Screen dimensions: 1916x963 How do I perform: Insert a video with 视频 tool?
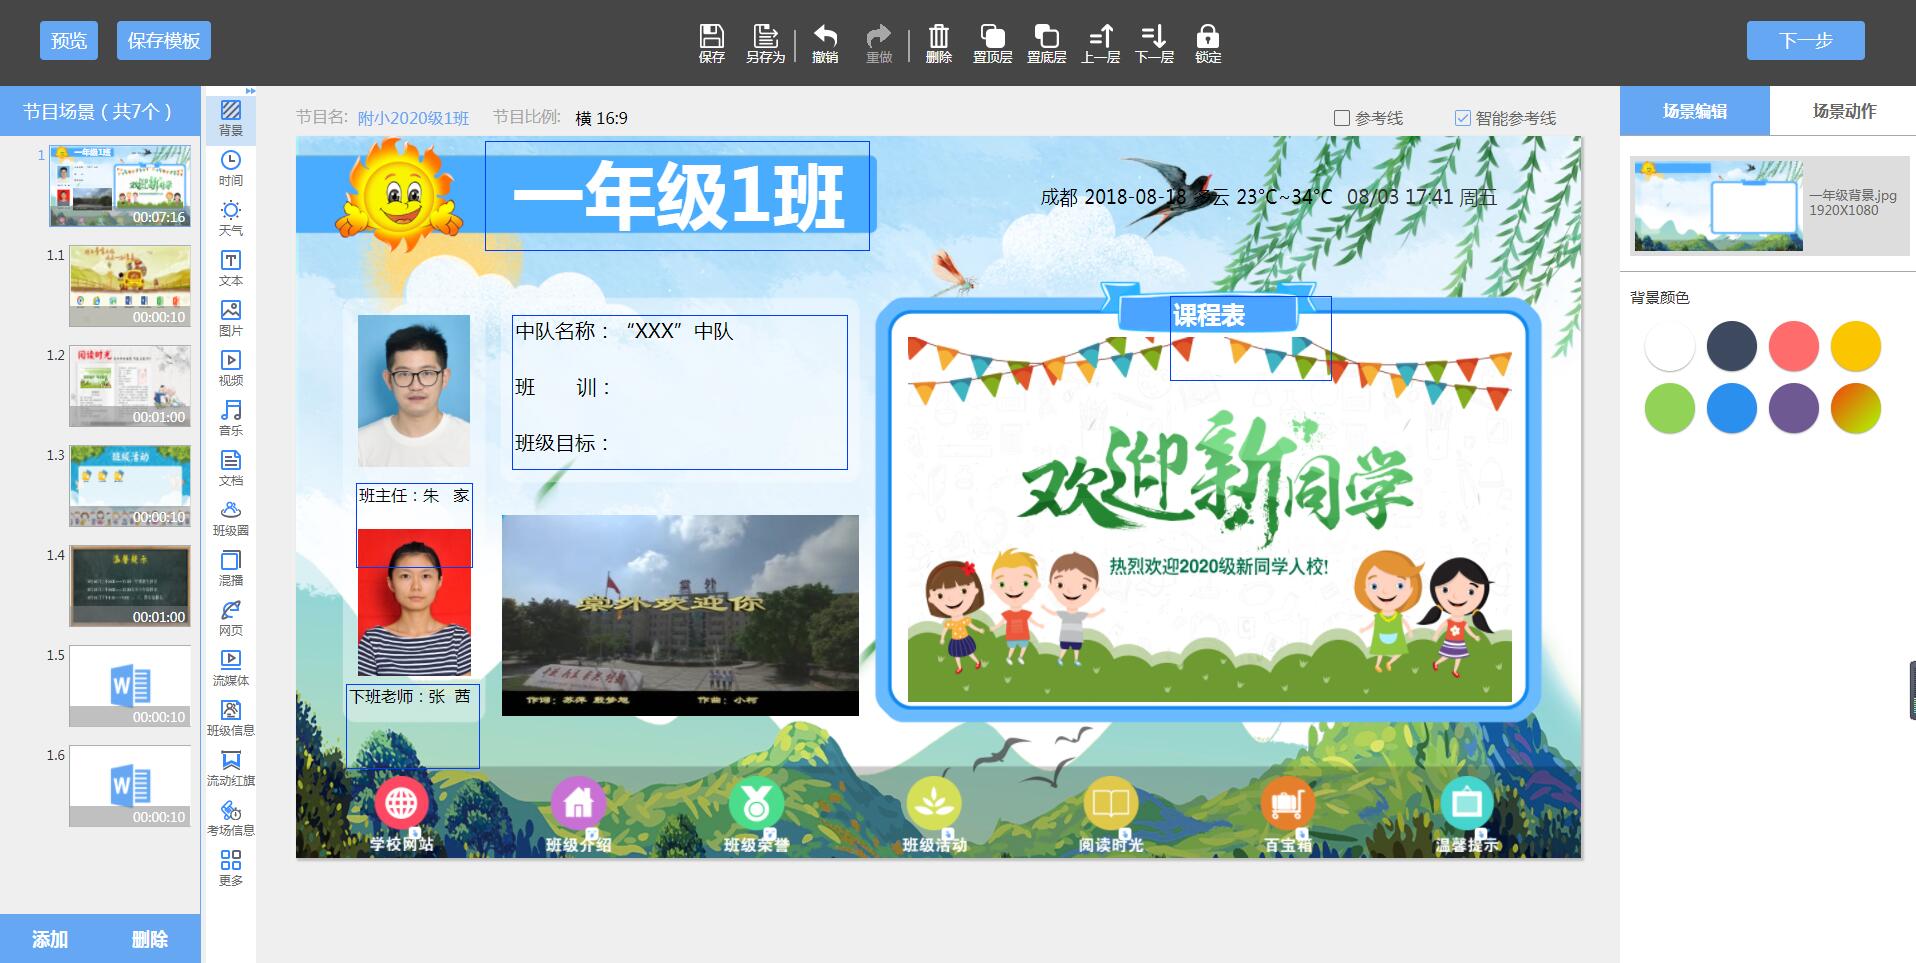231,367
